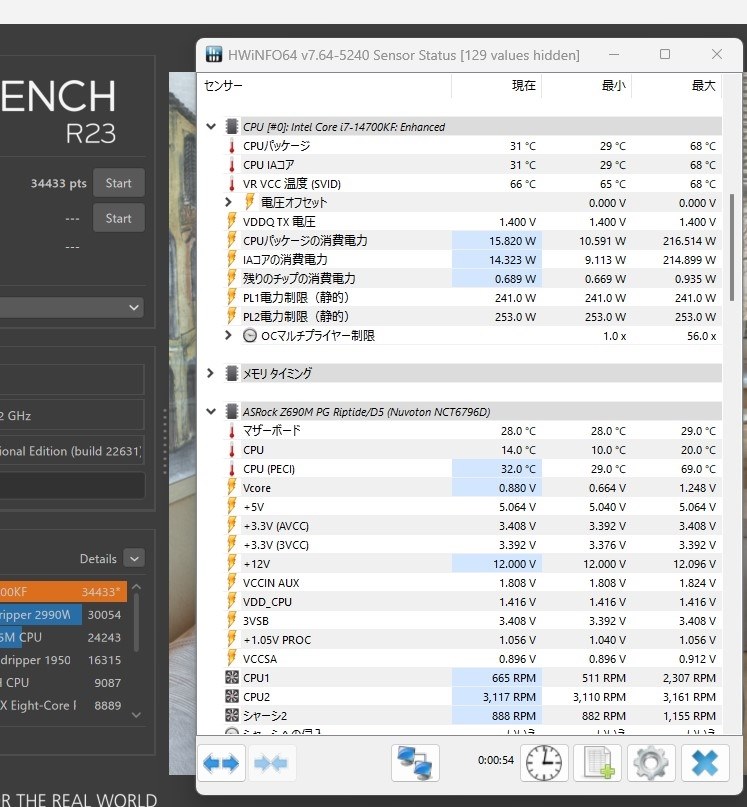Click Start next to 34433 pts in Cinebench

pos(118,183)
